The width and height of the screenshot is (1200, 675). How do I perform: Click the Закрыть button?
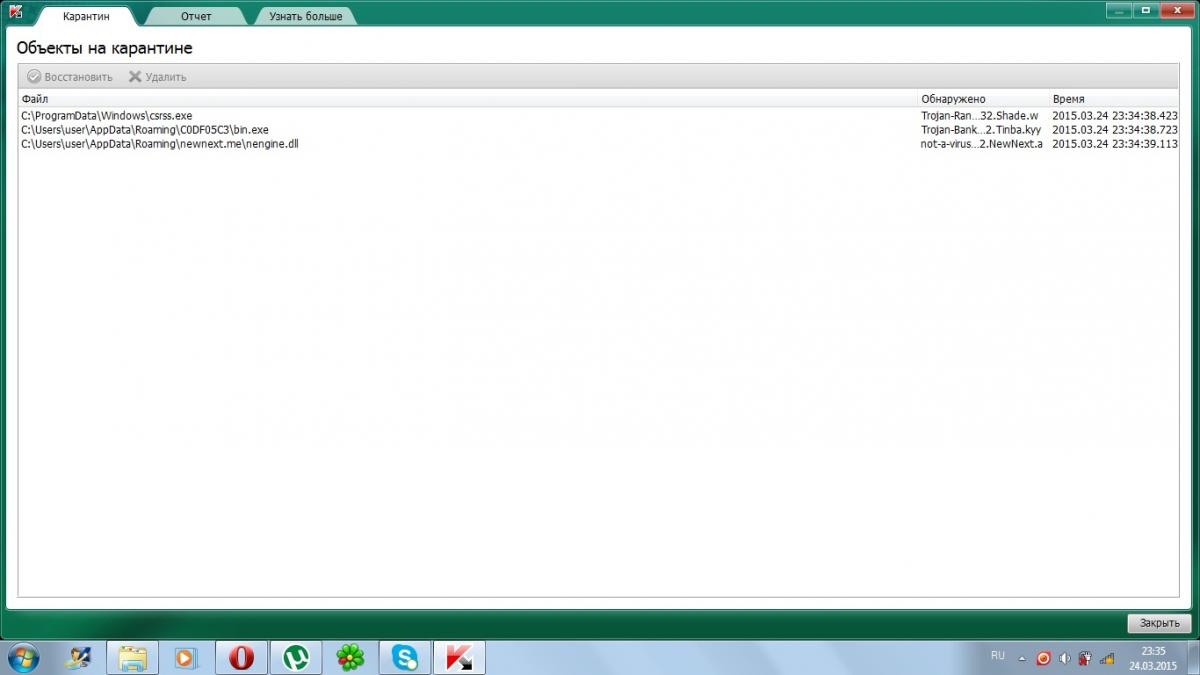coord(1159,623)
